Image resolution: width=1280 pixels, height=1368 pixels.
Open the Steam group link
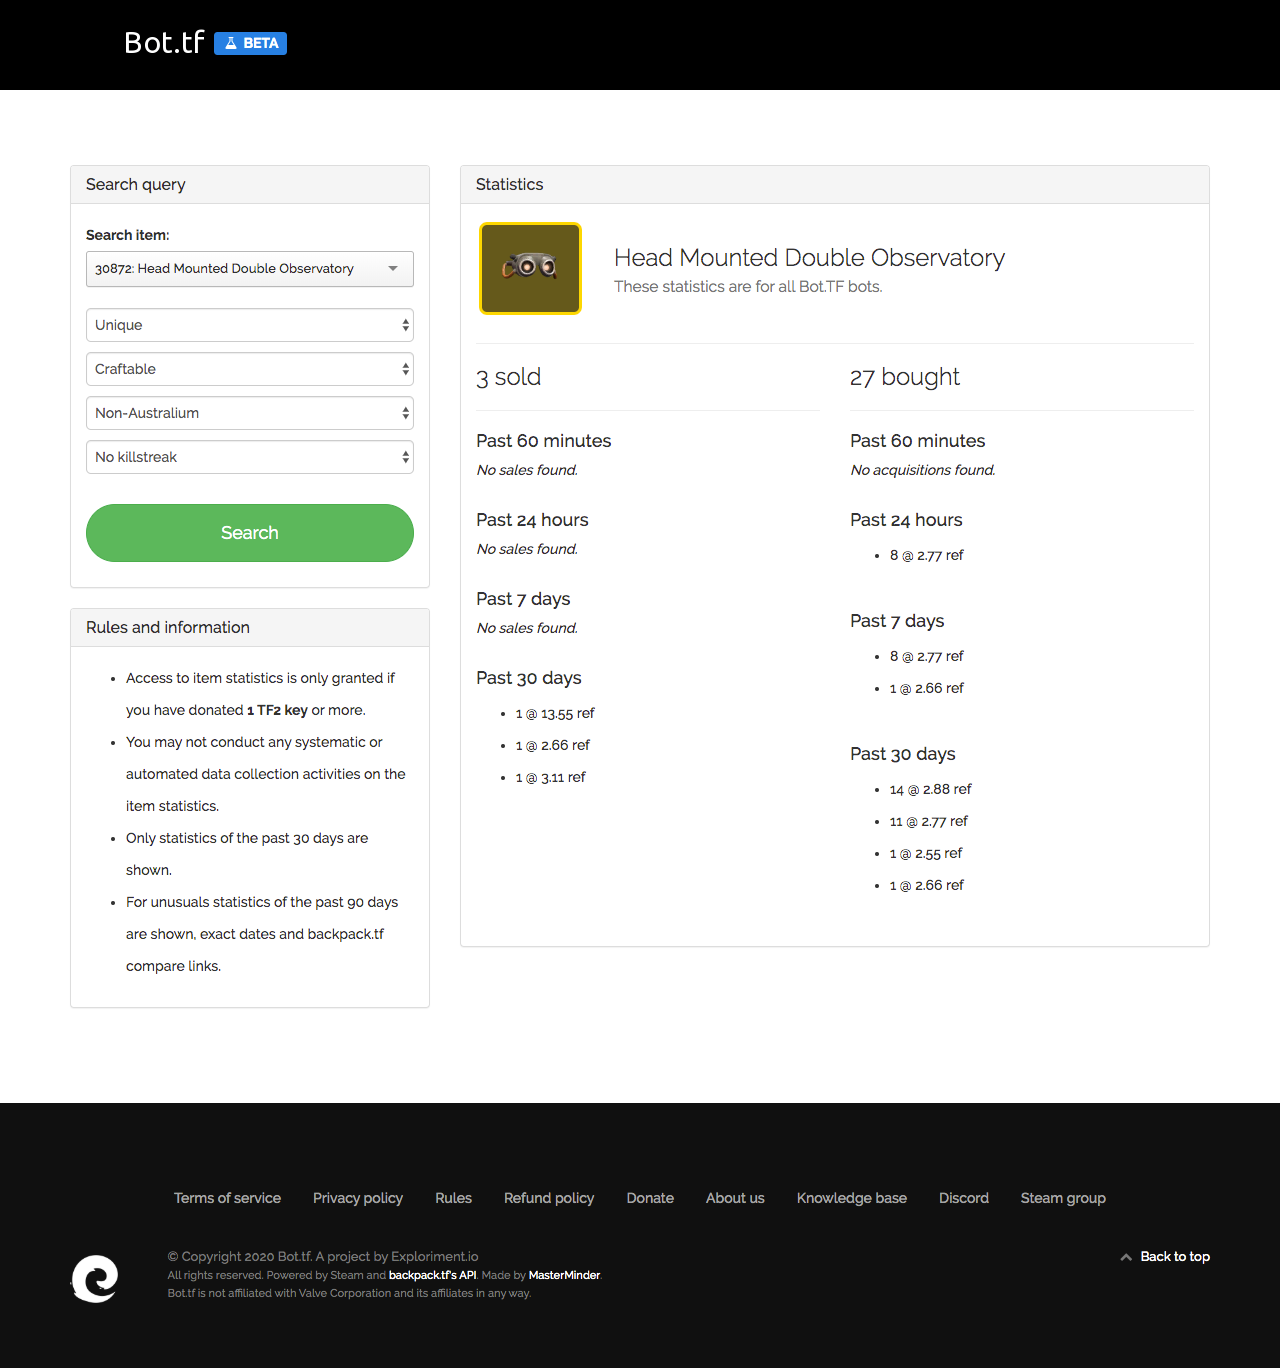point(1063,1198)
